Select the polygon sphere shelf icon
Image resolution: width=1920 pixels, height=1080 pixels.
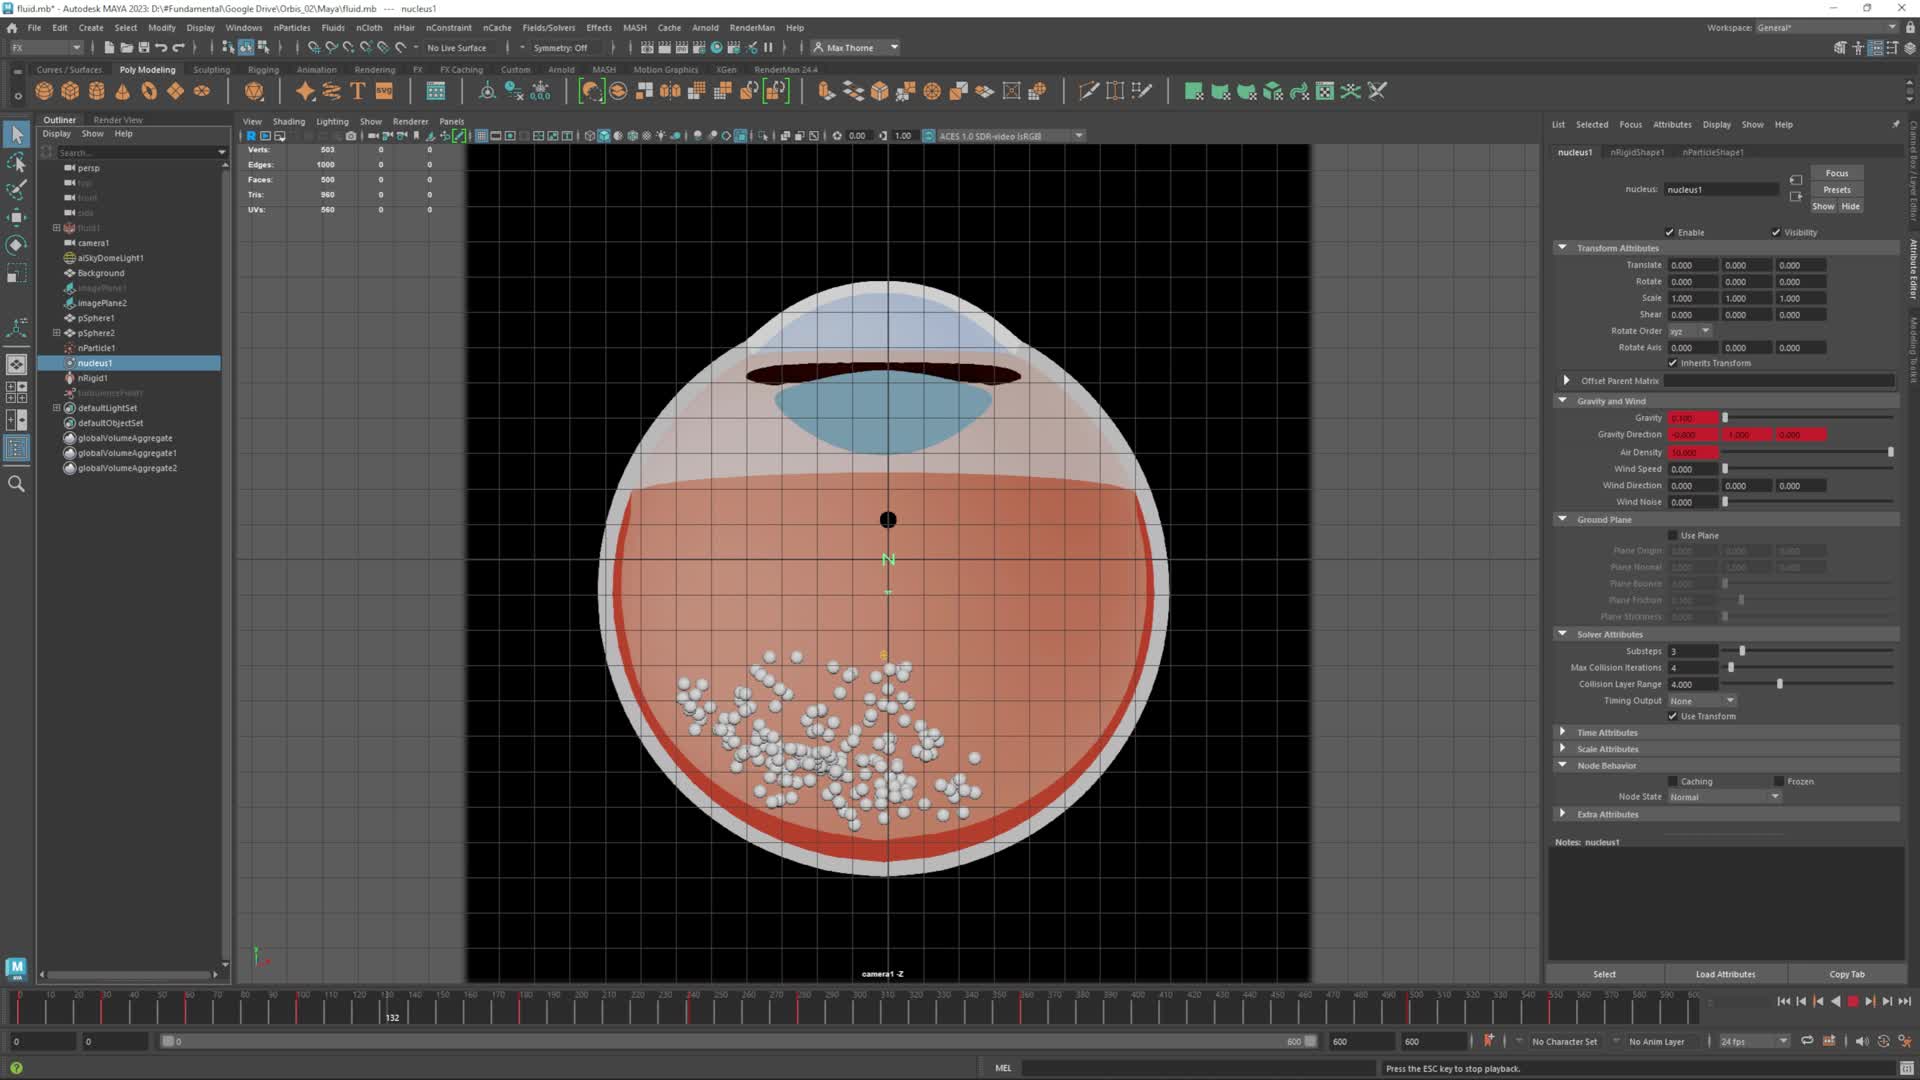(44, 91)
